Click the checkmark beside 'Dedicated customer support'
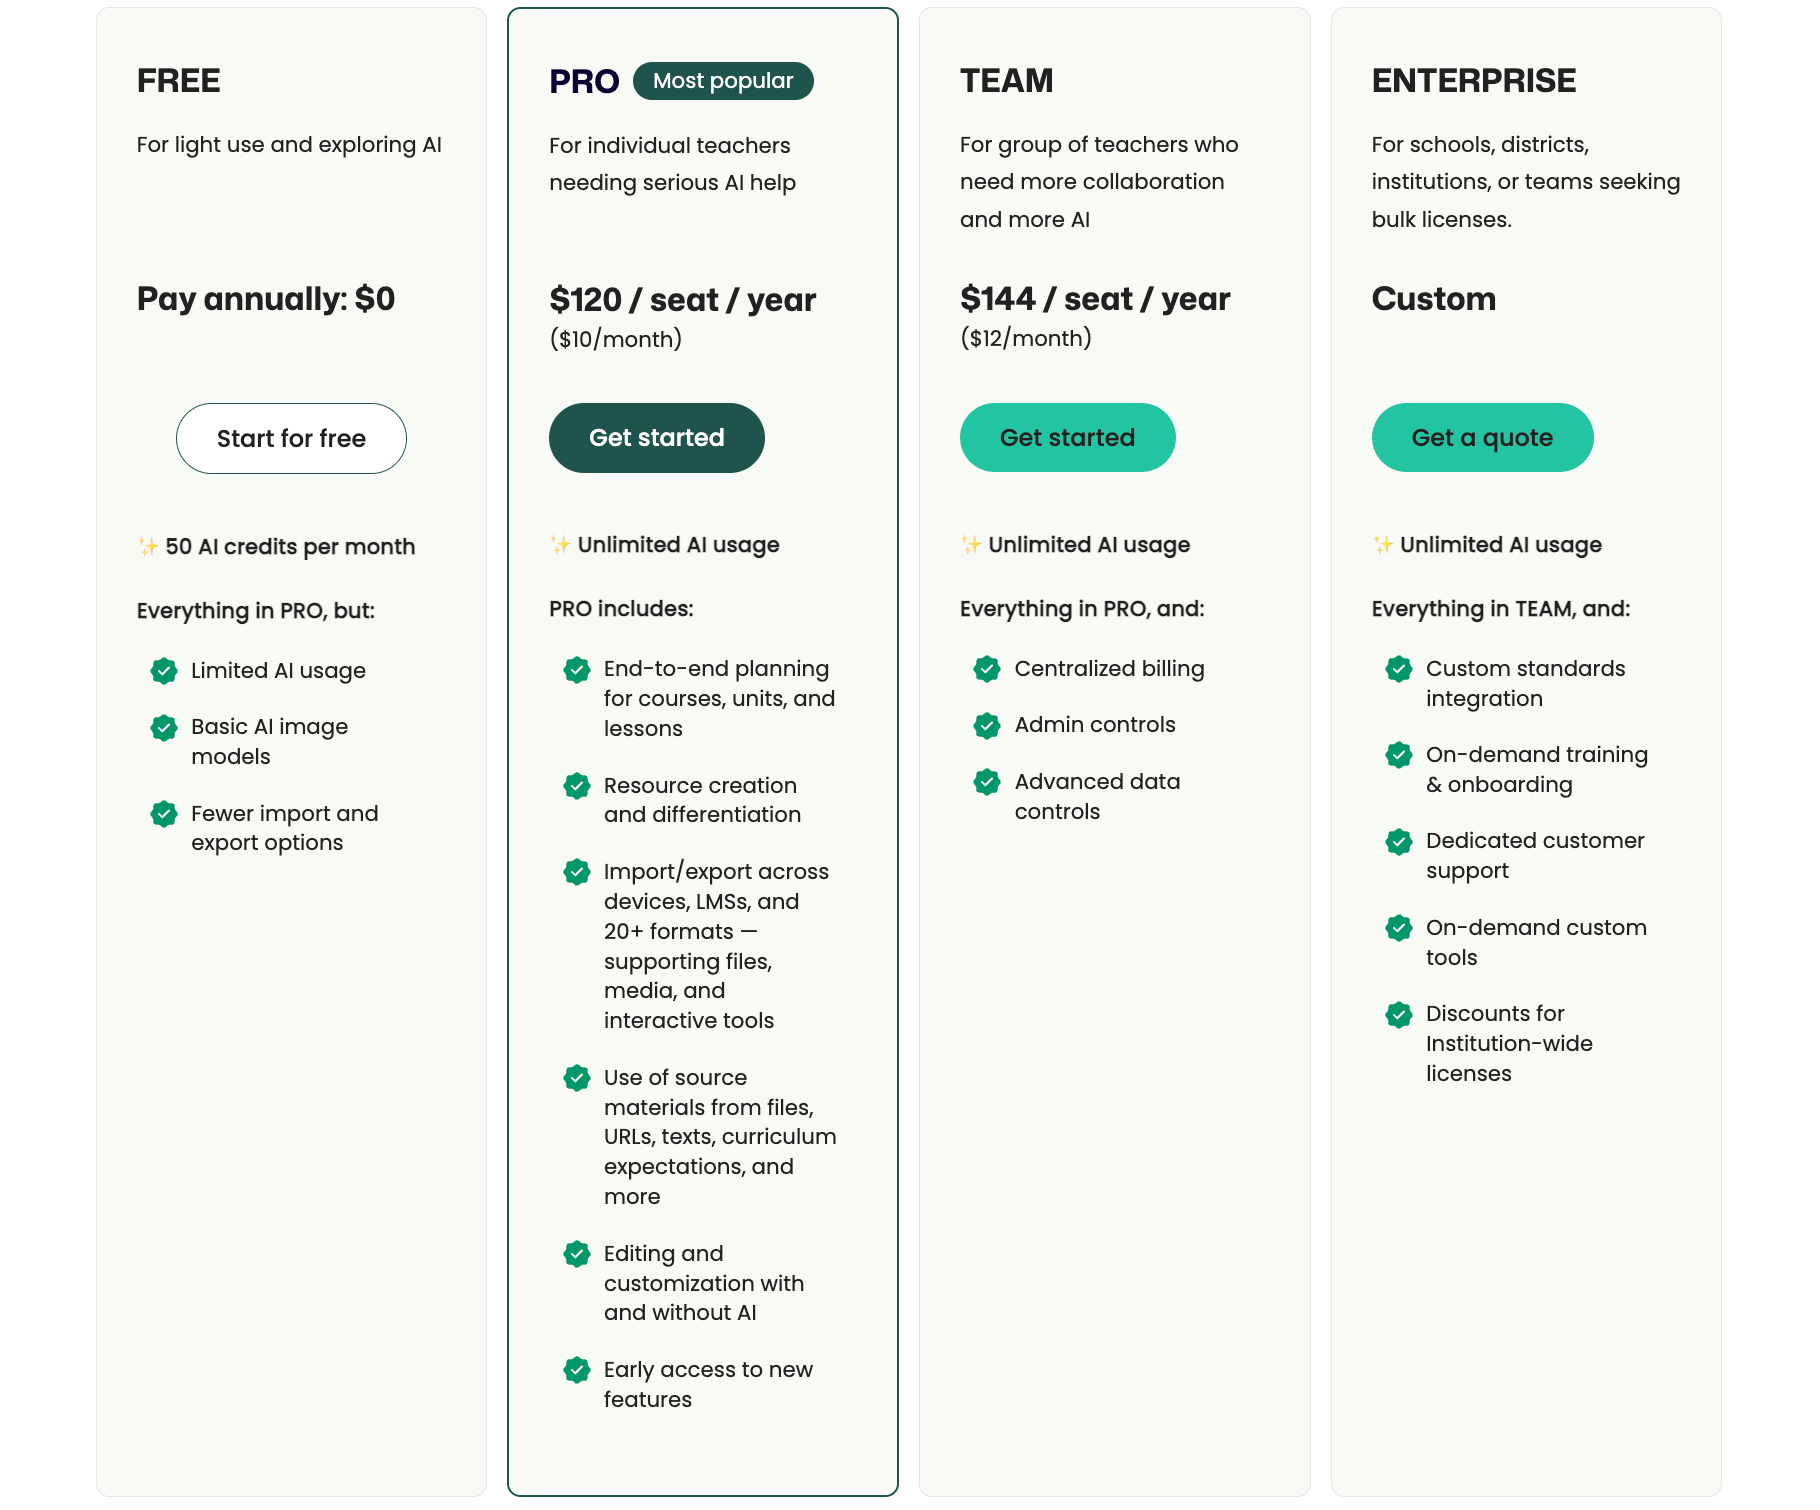1820x1510 pixels. pos(1399,841)
